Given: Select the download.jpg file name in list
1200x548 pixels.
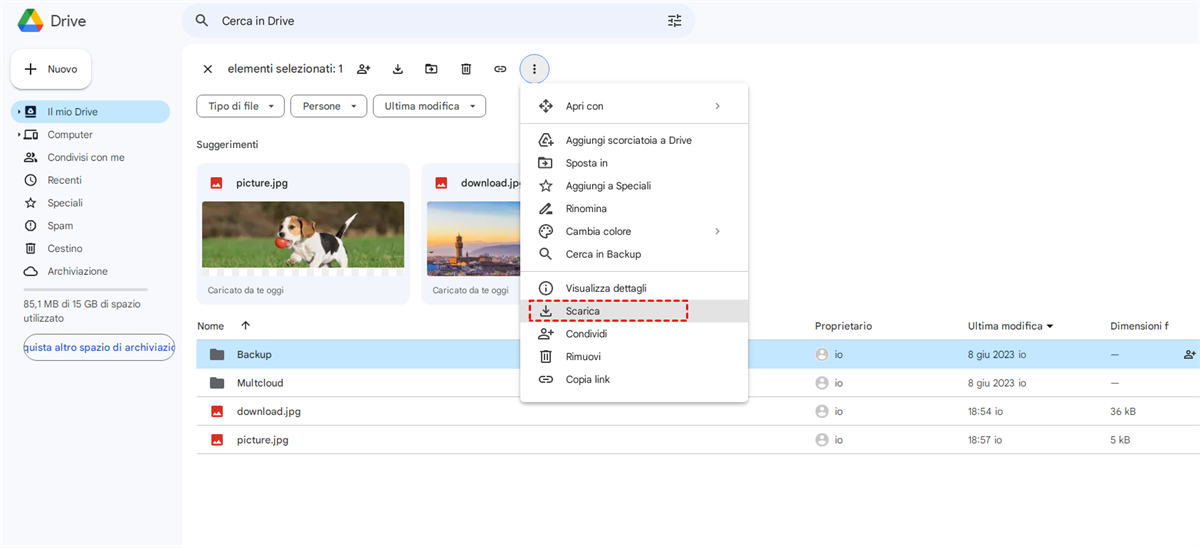Looking at the screenshot, I should click(x=269, y=411).
